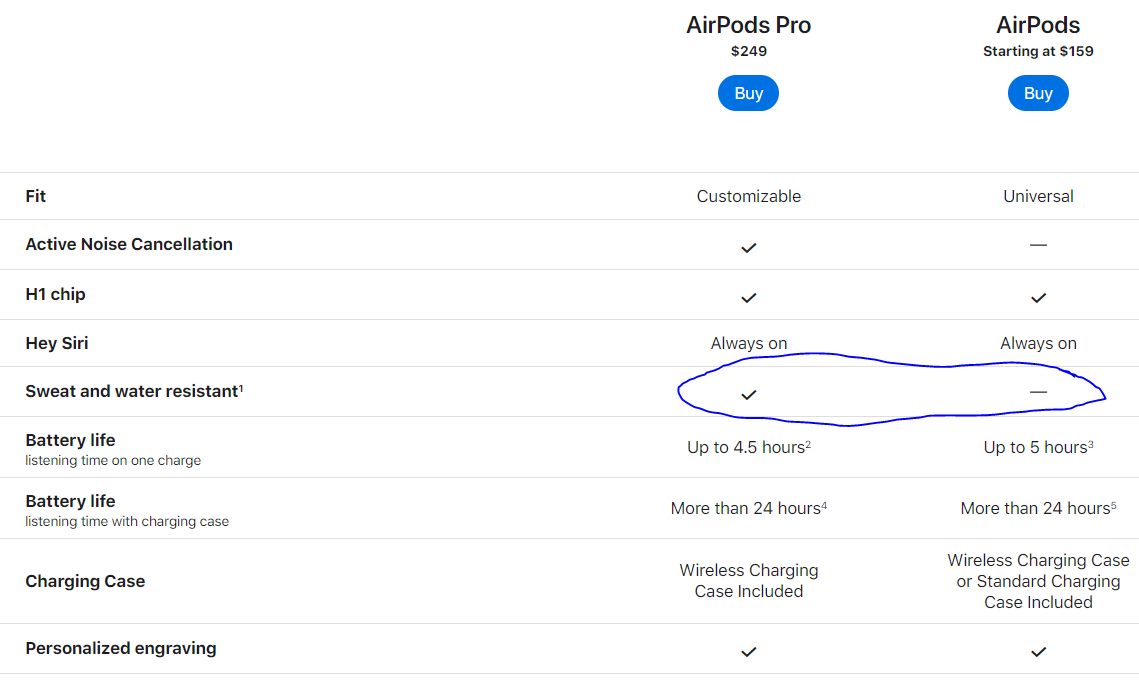Click AirPods sweat and water resistant dash
This screenshot has width=1139, height=690.
1038,391
